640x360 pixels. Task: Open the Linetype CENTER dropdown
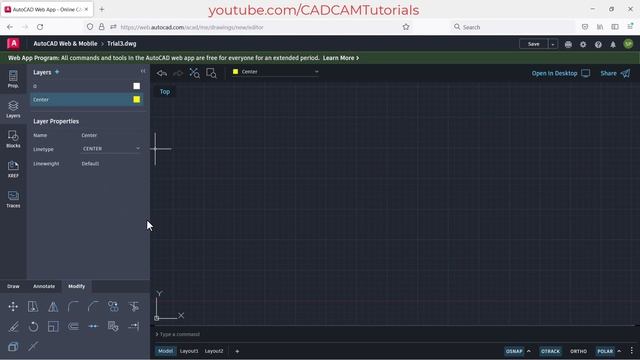coord(111,149)
